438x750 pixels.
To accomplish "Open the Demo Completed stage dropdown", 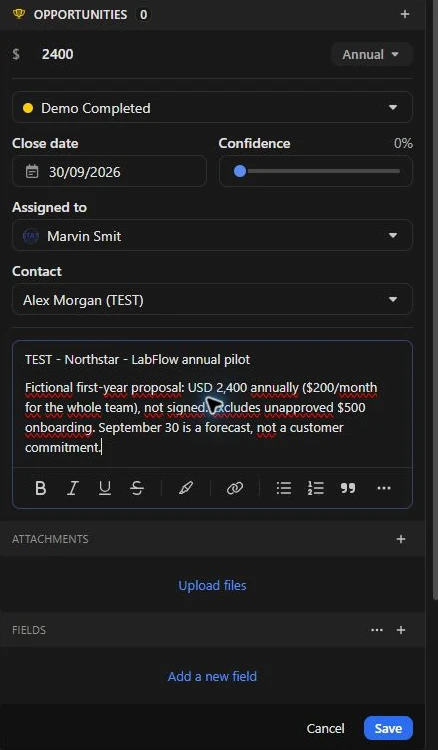I will [x=212, y=108].
